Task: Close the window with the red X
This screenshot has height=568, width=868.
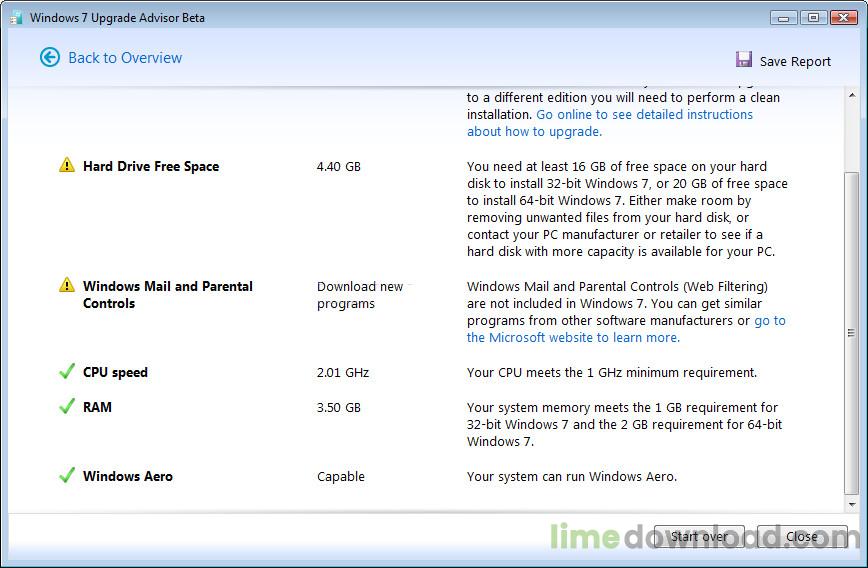Action: [844, 18]
